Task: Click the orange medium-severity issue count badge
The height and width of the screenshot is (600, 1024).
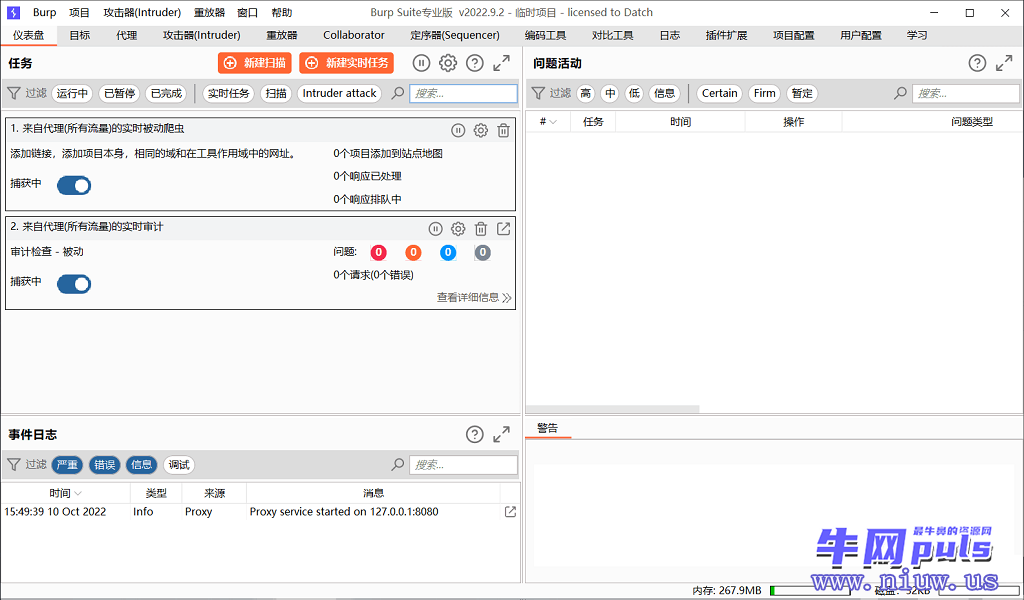Action: click(x=413, y=253)
